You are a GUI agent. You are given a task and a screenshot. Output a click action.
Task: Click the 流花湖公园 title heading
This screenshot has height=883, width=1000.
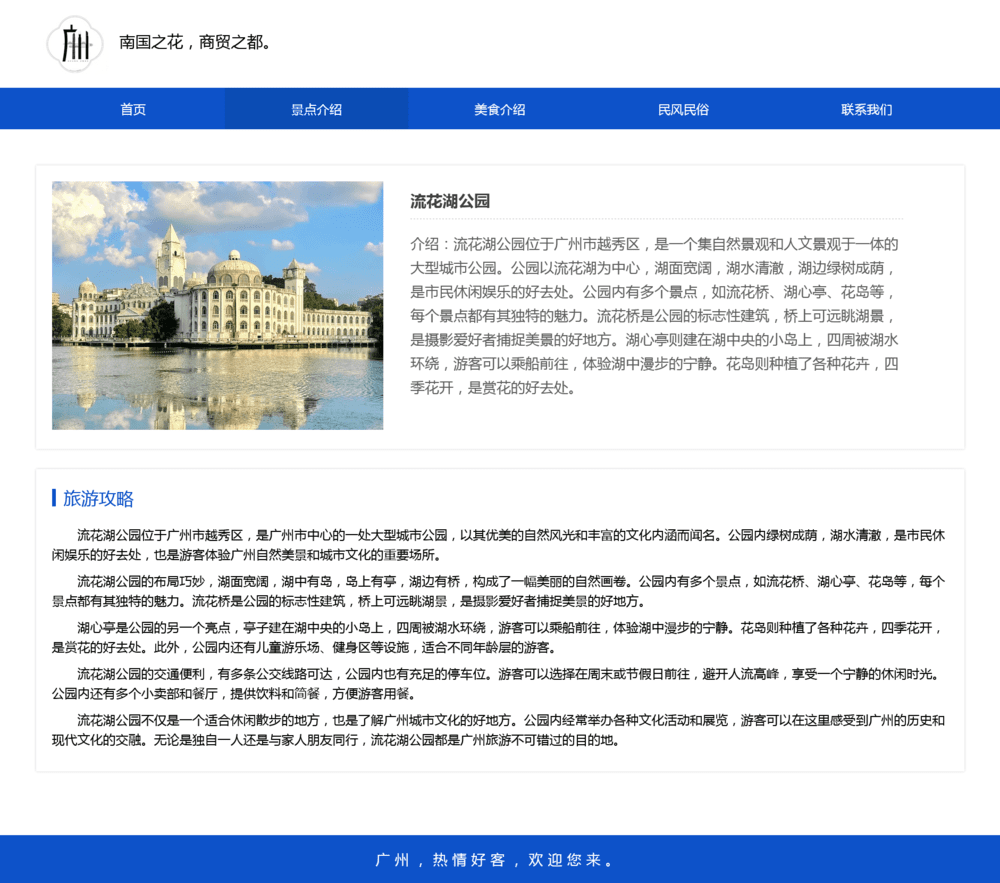[x=450, y=201]
